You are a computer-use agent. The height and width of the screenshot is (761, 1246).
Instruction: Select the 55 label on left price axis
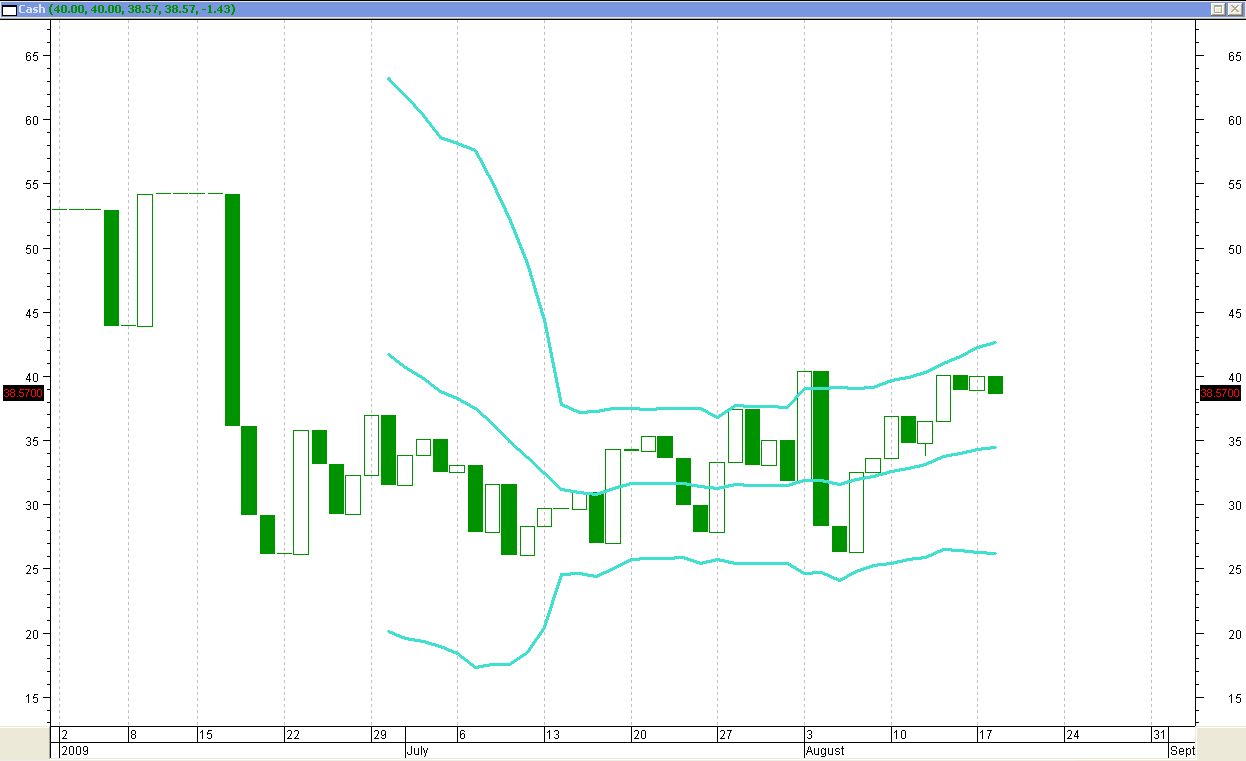[31, 184]
